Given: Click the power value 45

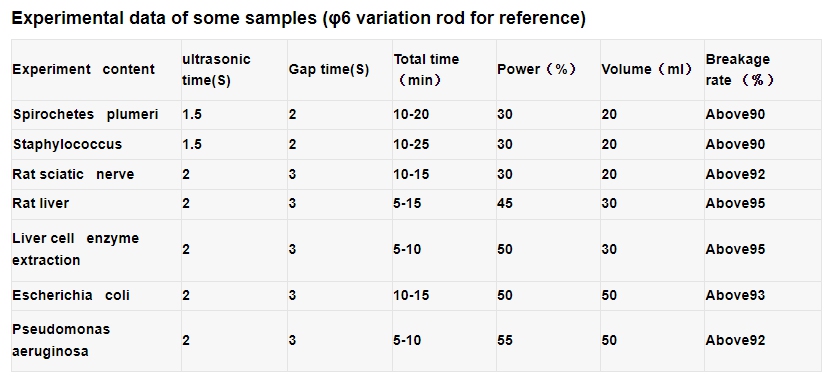Looking at the screenshot, I should tap(505, 203).
